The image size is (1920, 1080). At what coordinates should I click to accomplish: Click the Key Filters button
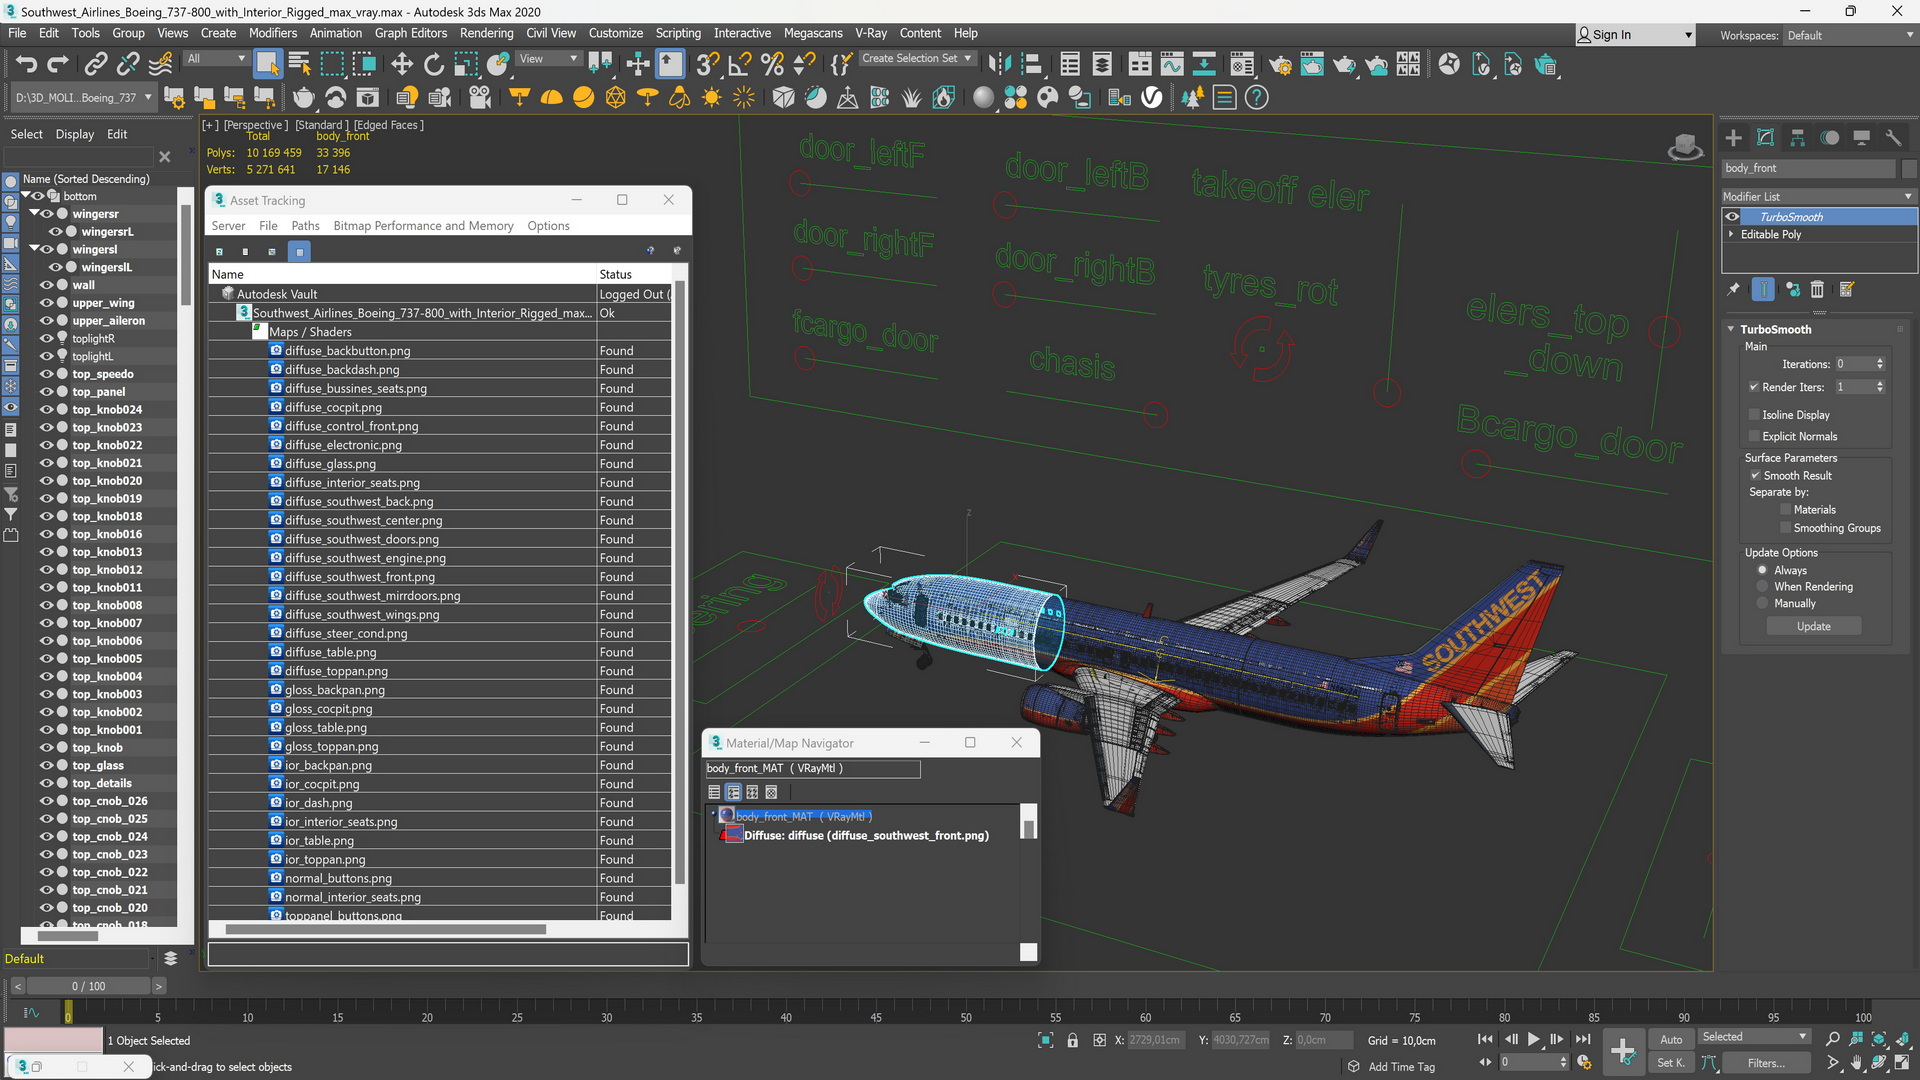1766,1063
